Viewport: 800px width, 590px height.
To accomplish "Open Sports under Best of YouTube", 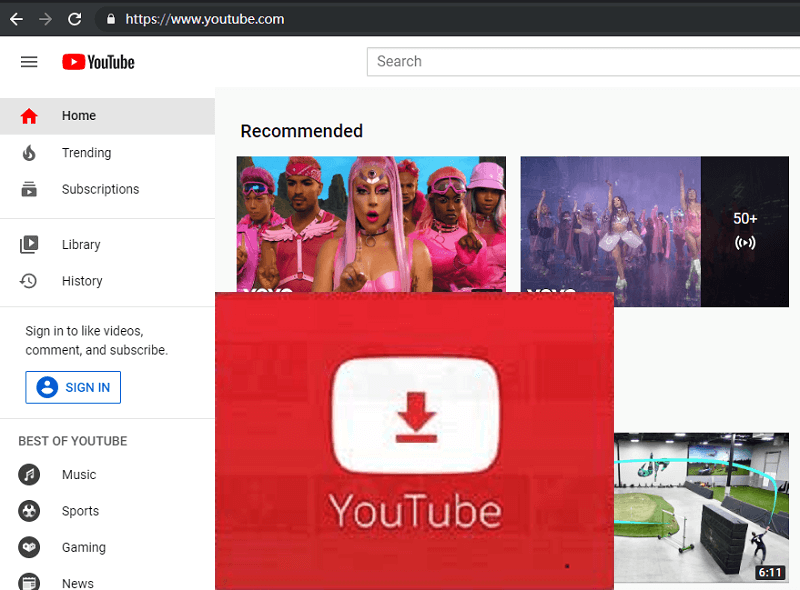I will pos(107,511).
